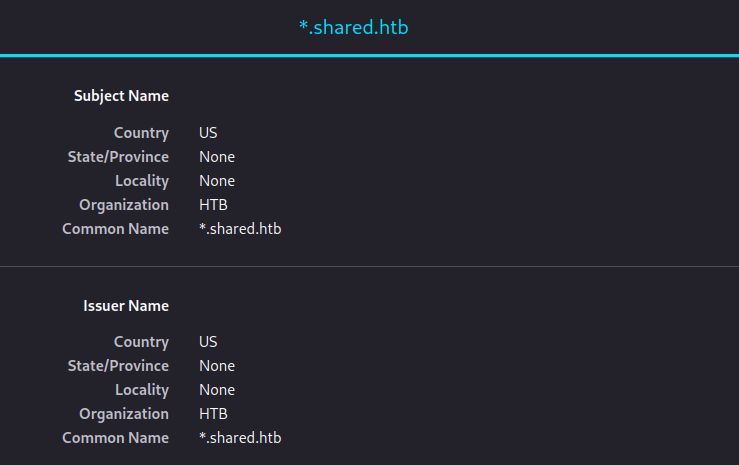Click the Issuer Name State/Province value None
This screenshot has height=465, width=739.
tap(217, 366)
